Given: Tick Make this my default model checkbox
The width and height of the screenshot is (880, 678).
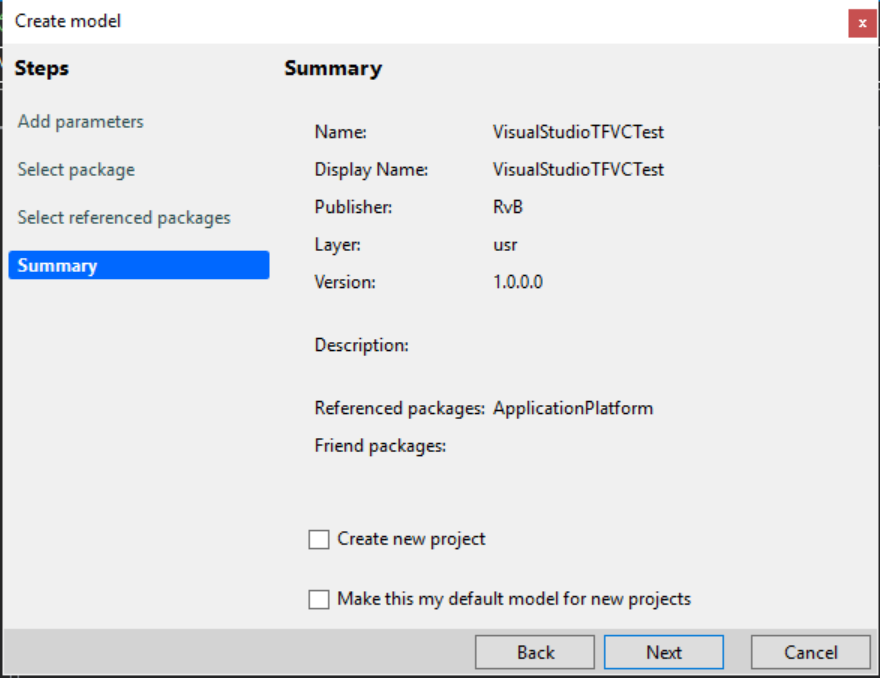Looking at the screenshot, I should pos(319,599).
